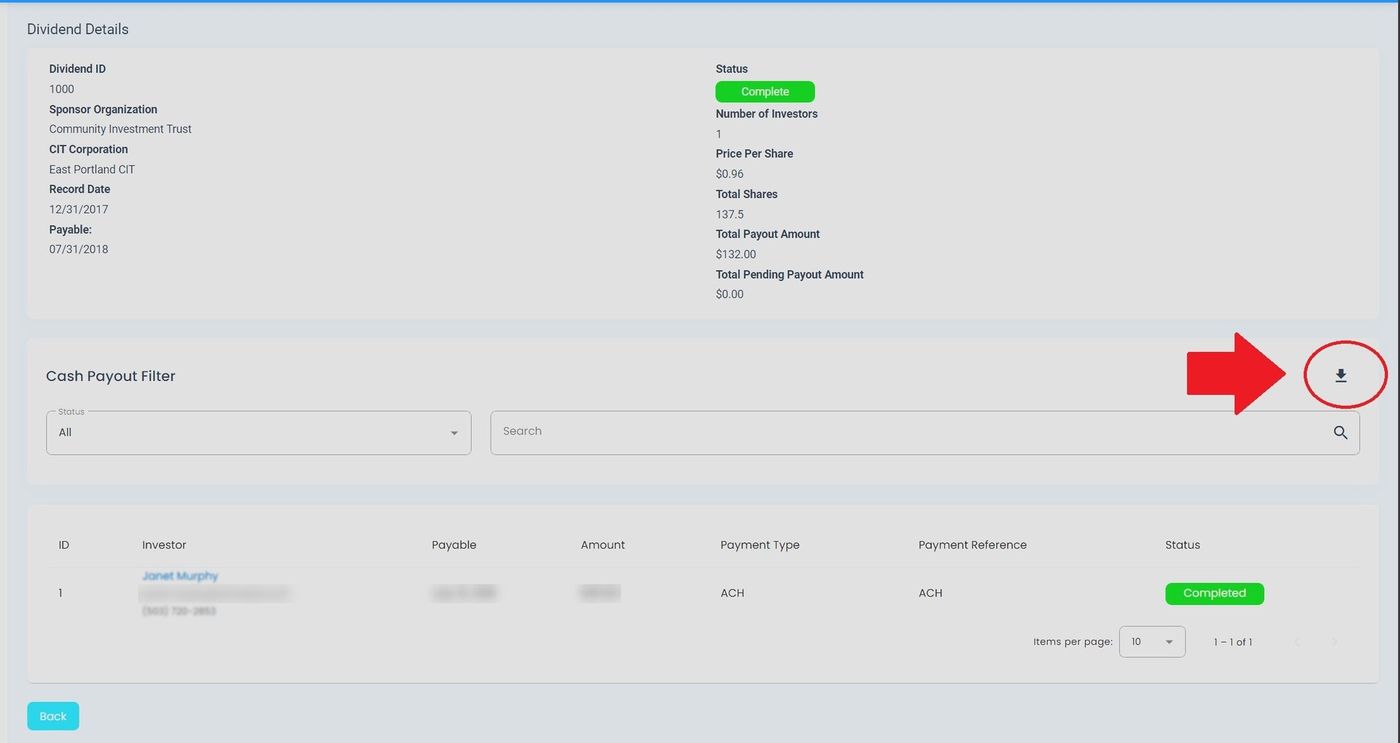The height and width of the screenshot is (743, 1400).
Task: Click the 1 – 1 of 1 pagination label
Action: 1232,642
